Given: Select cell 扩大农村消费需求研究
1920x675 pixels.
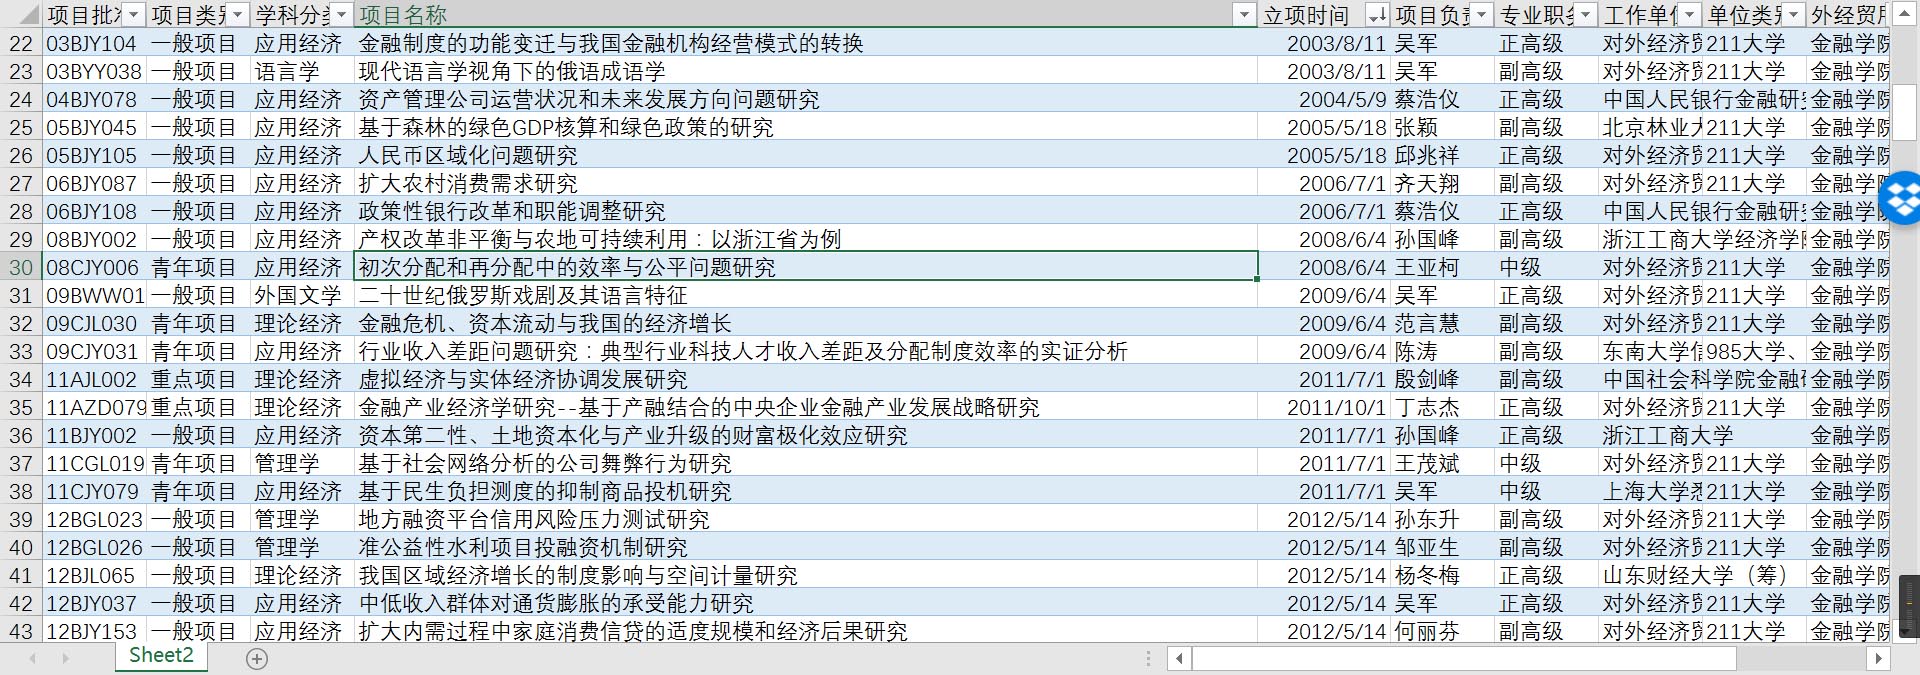Looking at the screenshot, I should (x=806, y=183).
